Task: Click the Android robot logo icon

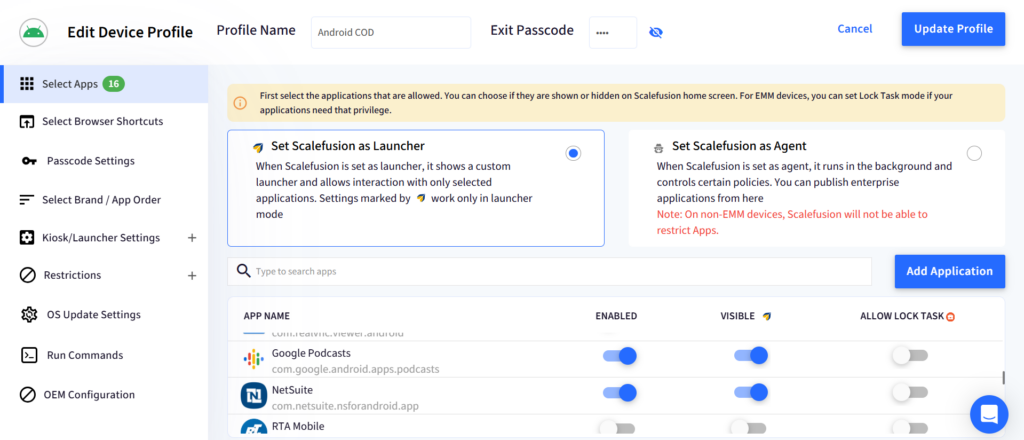Action: tap(34, 32)
